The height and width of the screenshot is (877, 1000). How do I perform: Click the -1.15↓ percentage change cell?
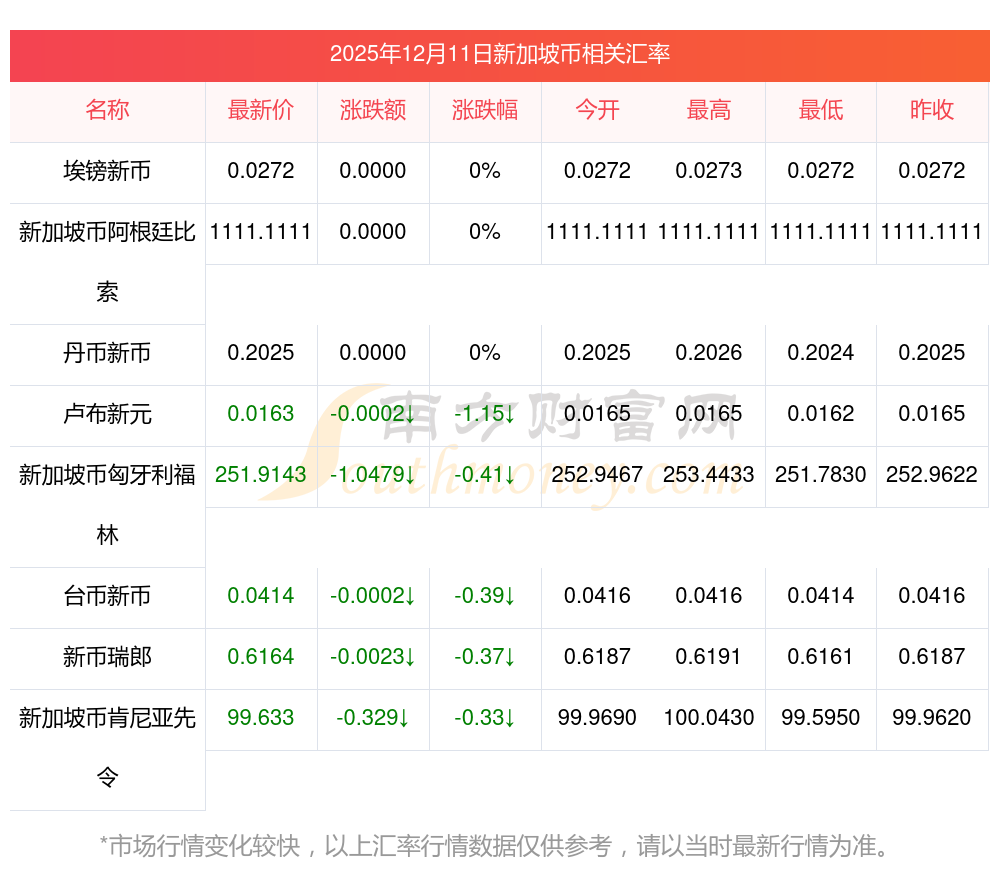485,414
